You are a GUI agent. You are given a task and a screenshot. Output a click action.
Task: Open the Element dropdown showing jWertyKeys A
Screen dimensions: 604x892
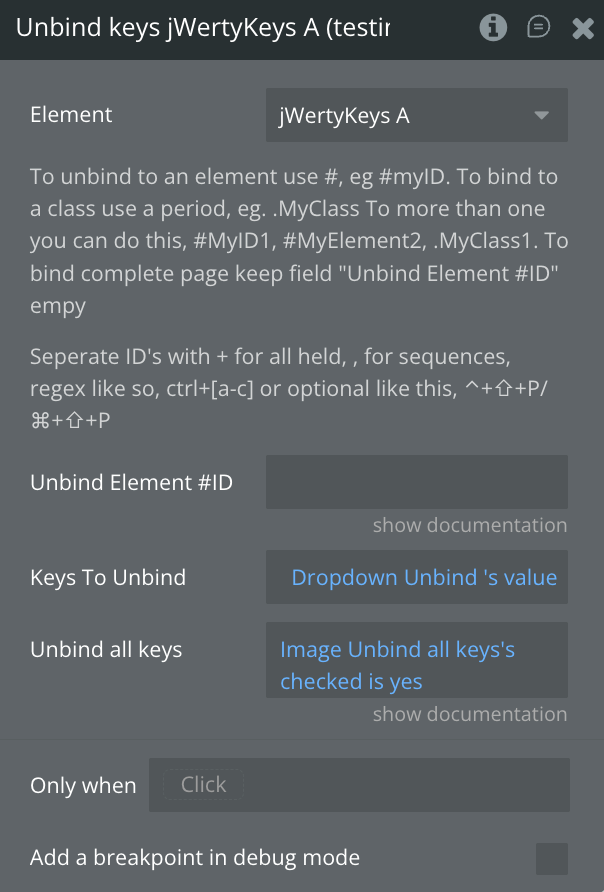pos(416,115)
